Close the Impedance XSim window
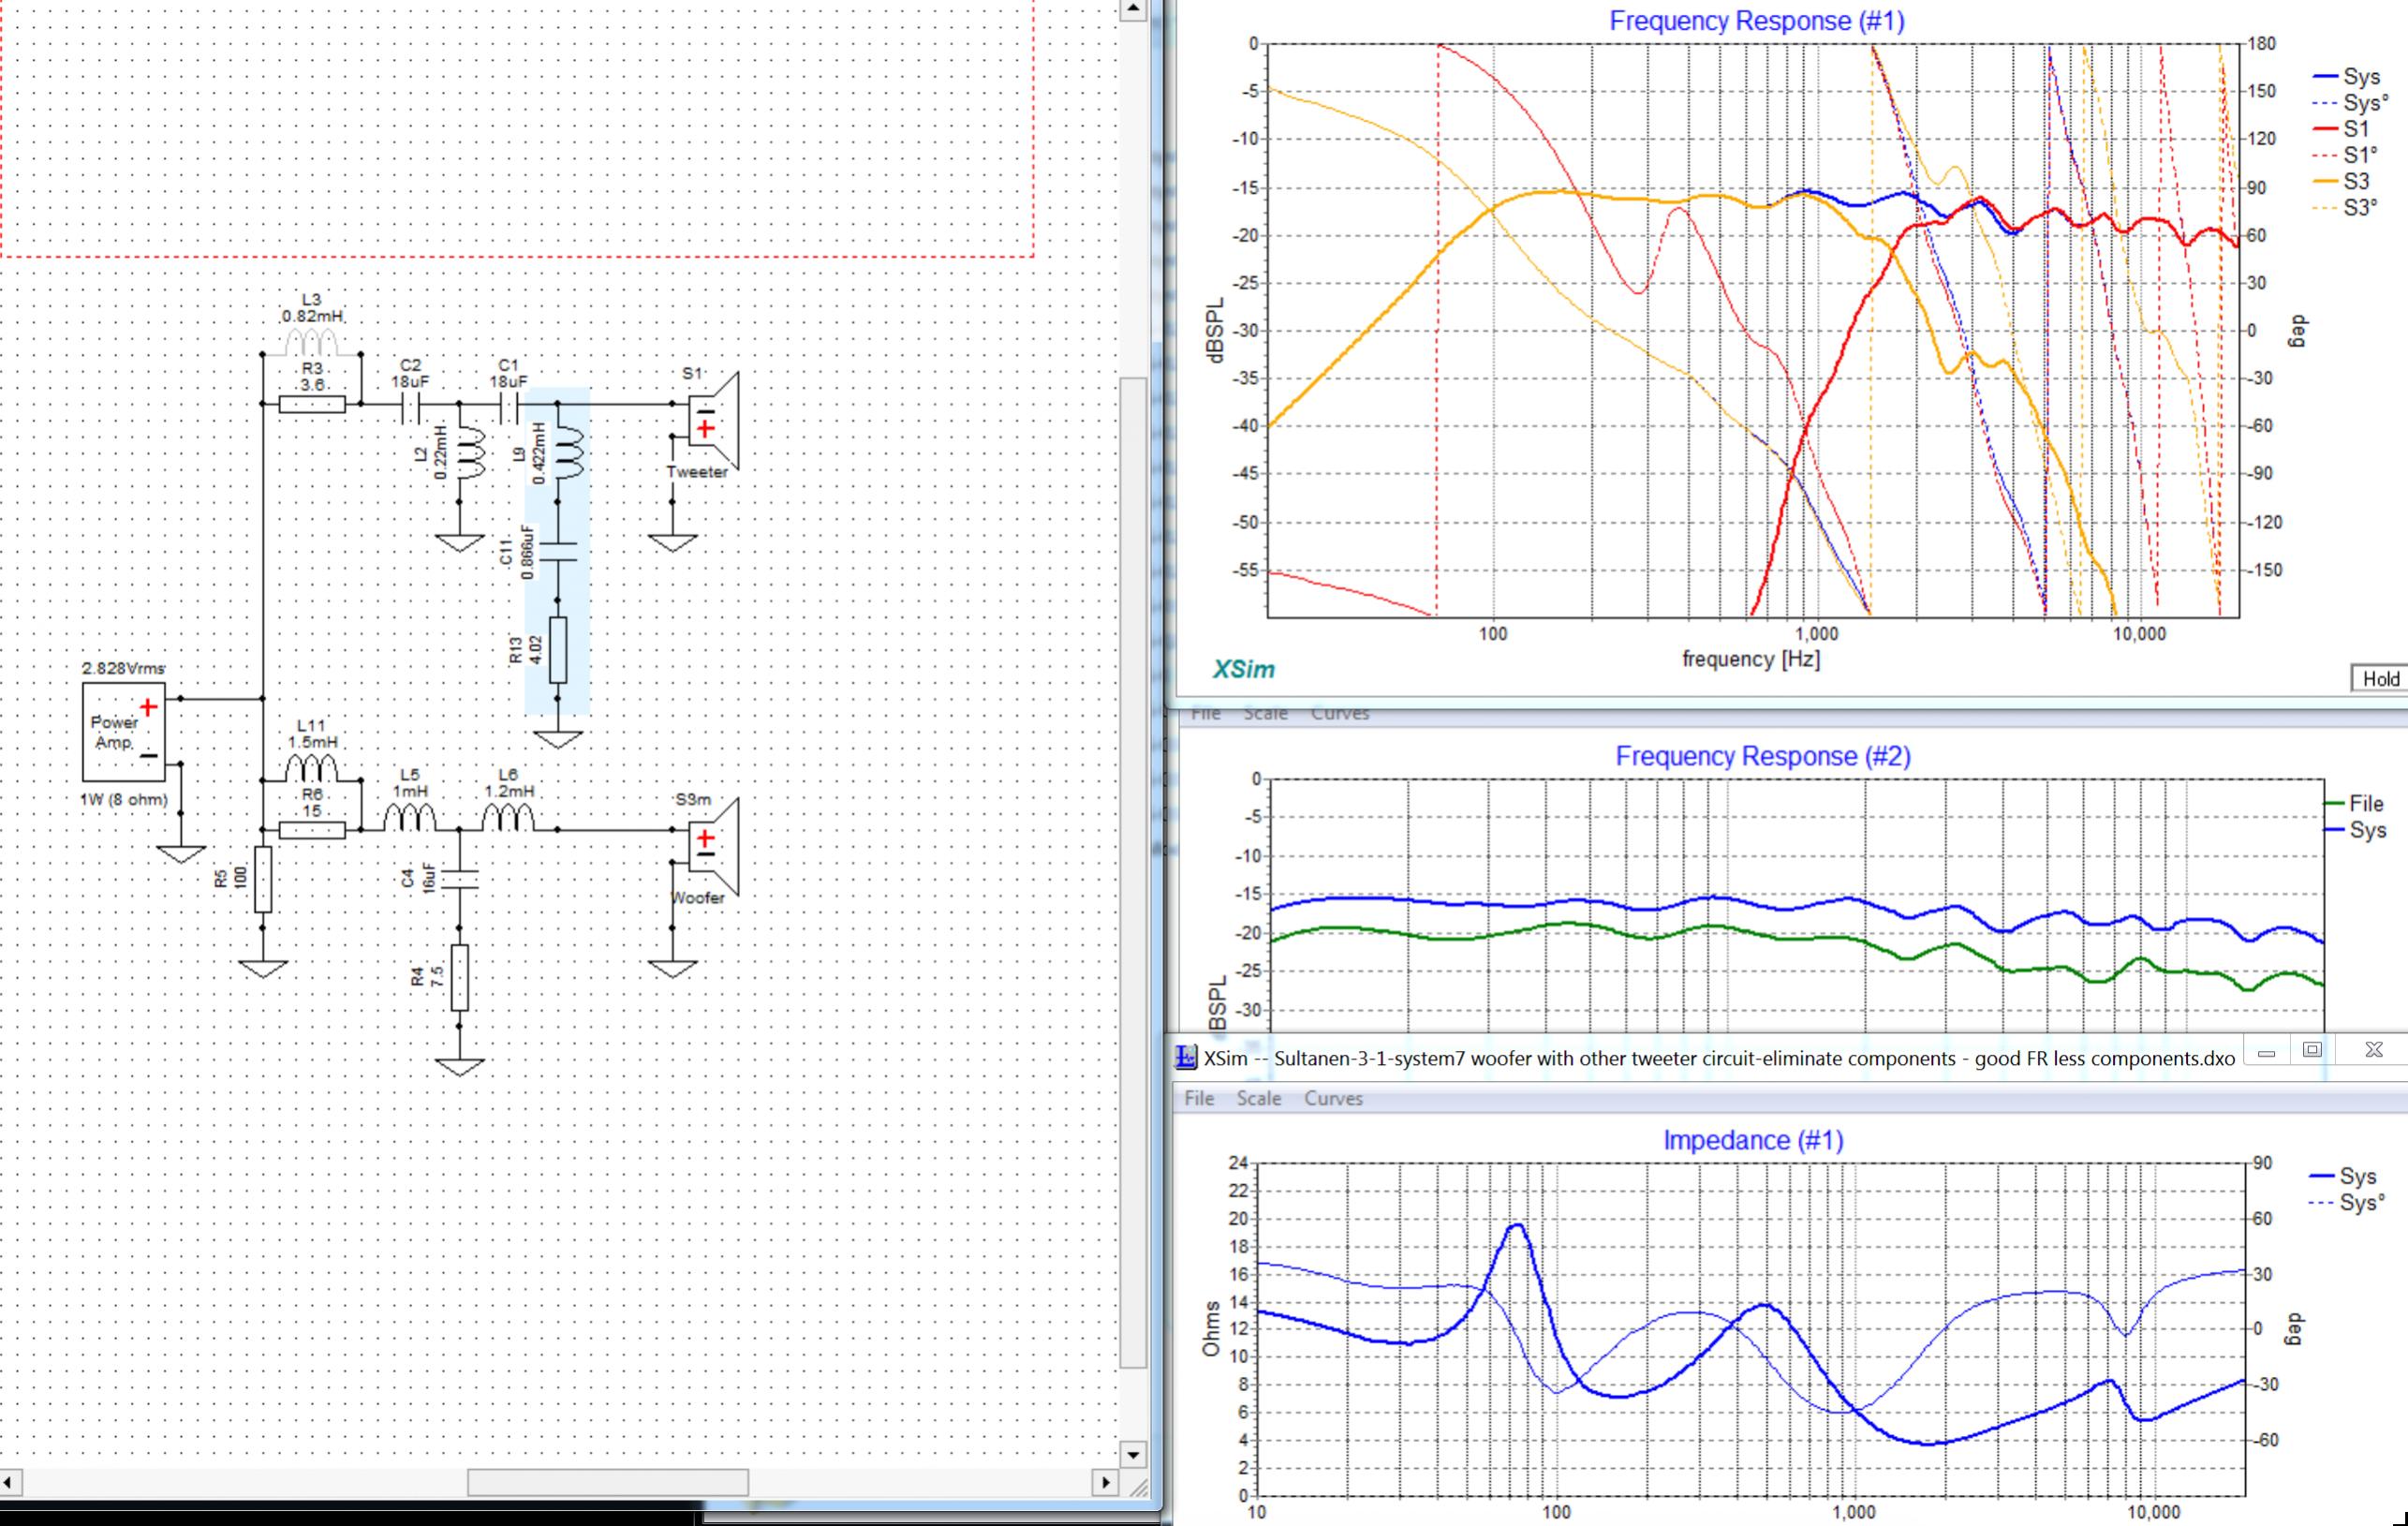Image resolution: width=2408 pixels, height=1526 pixels. (x=2373, y=1051)
